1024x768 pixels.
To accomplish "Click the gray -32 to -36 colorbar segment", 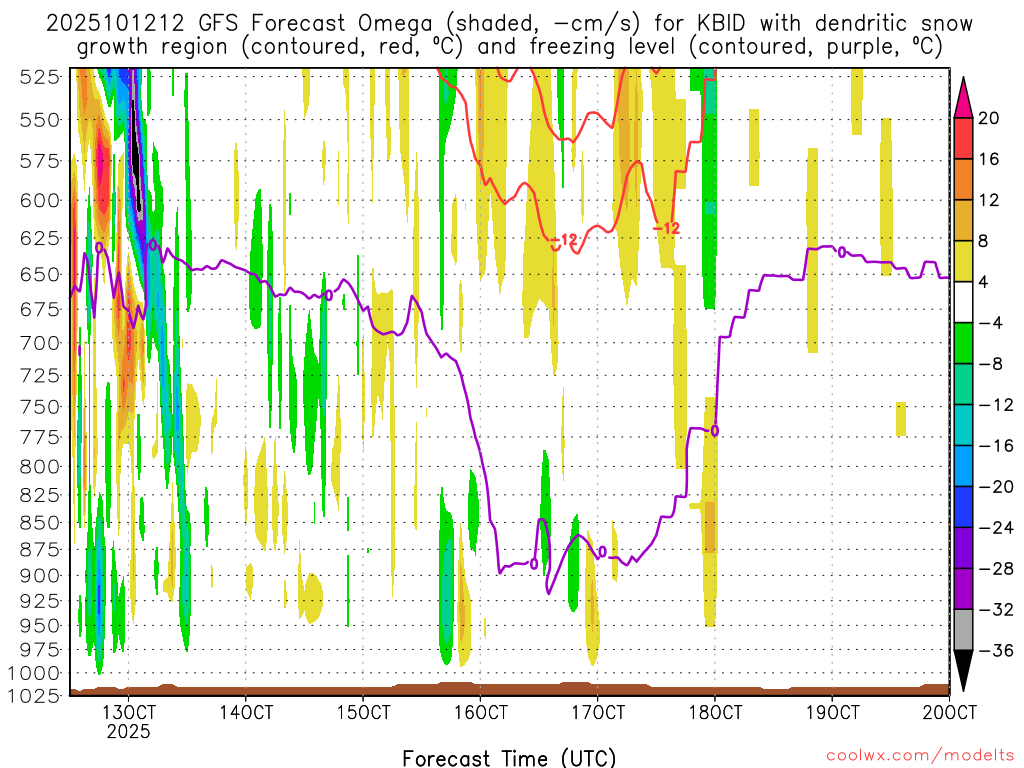I will pos(963,630).
